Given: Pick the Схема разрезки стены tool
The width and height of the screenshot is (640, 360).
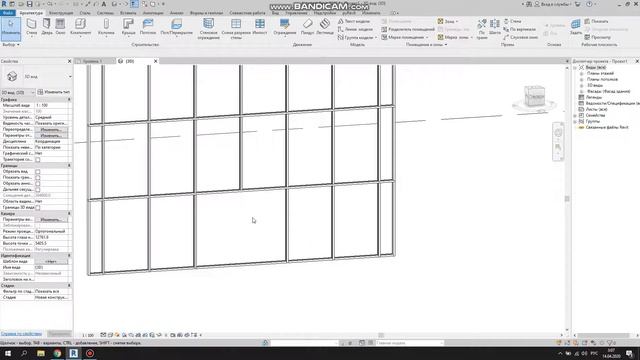Looking at the screenshot, I should 236,29.
